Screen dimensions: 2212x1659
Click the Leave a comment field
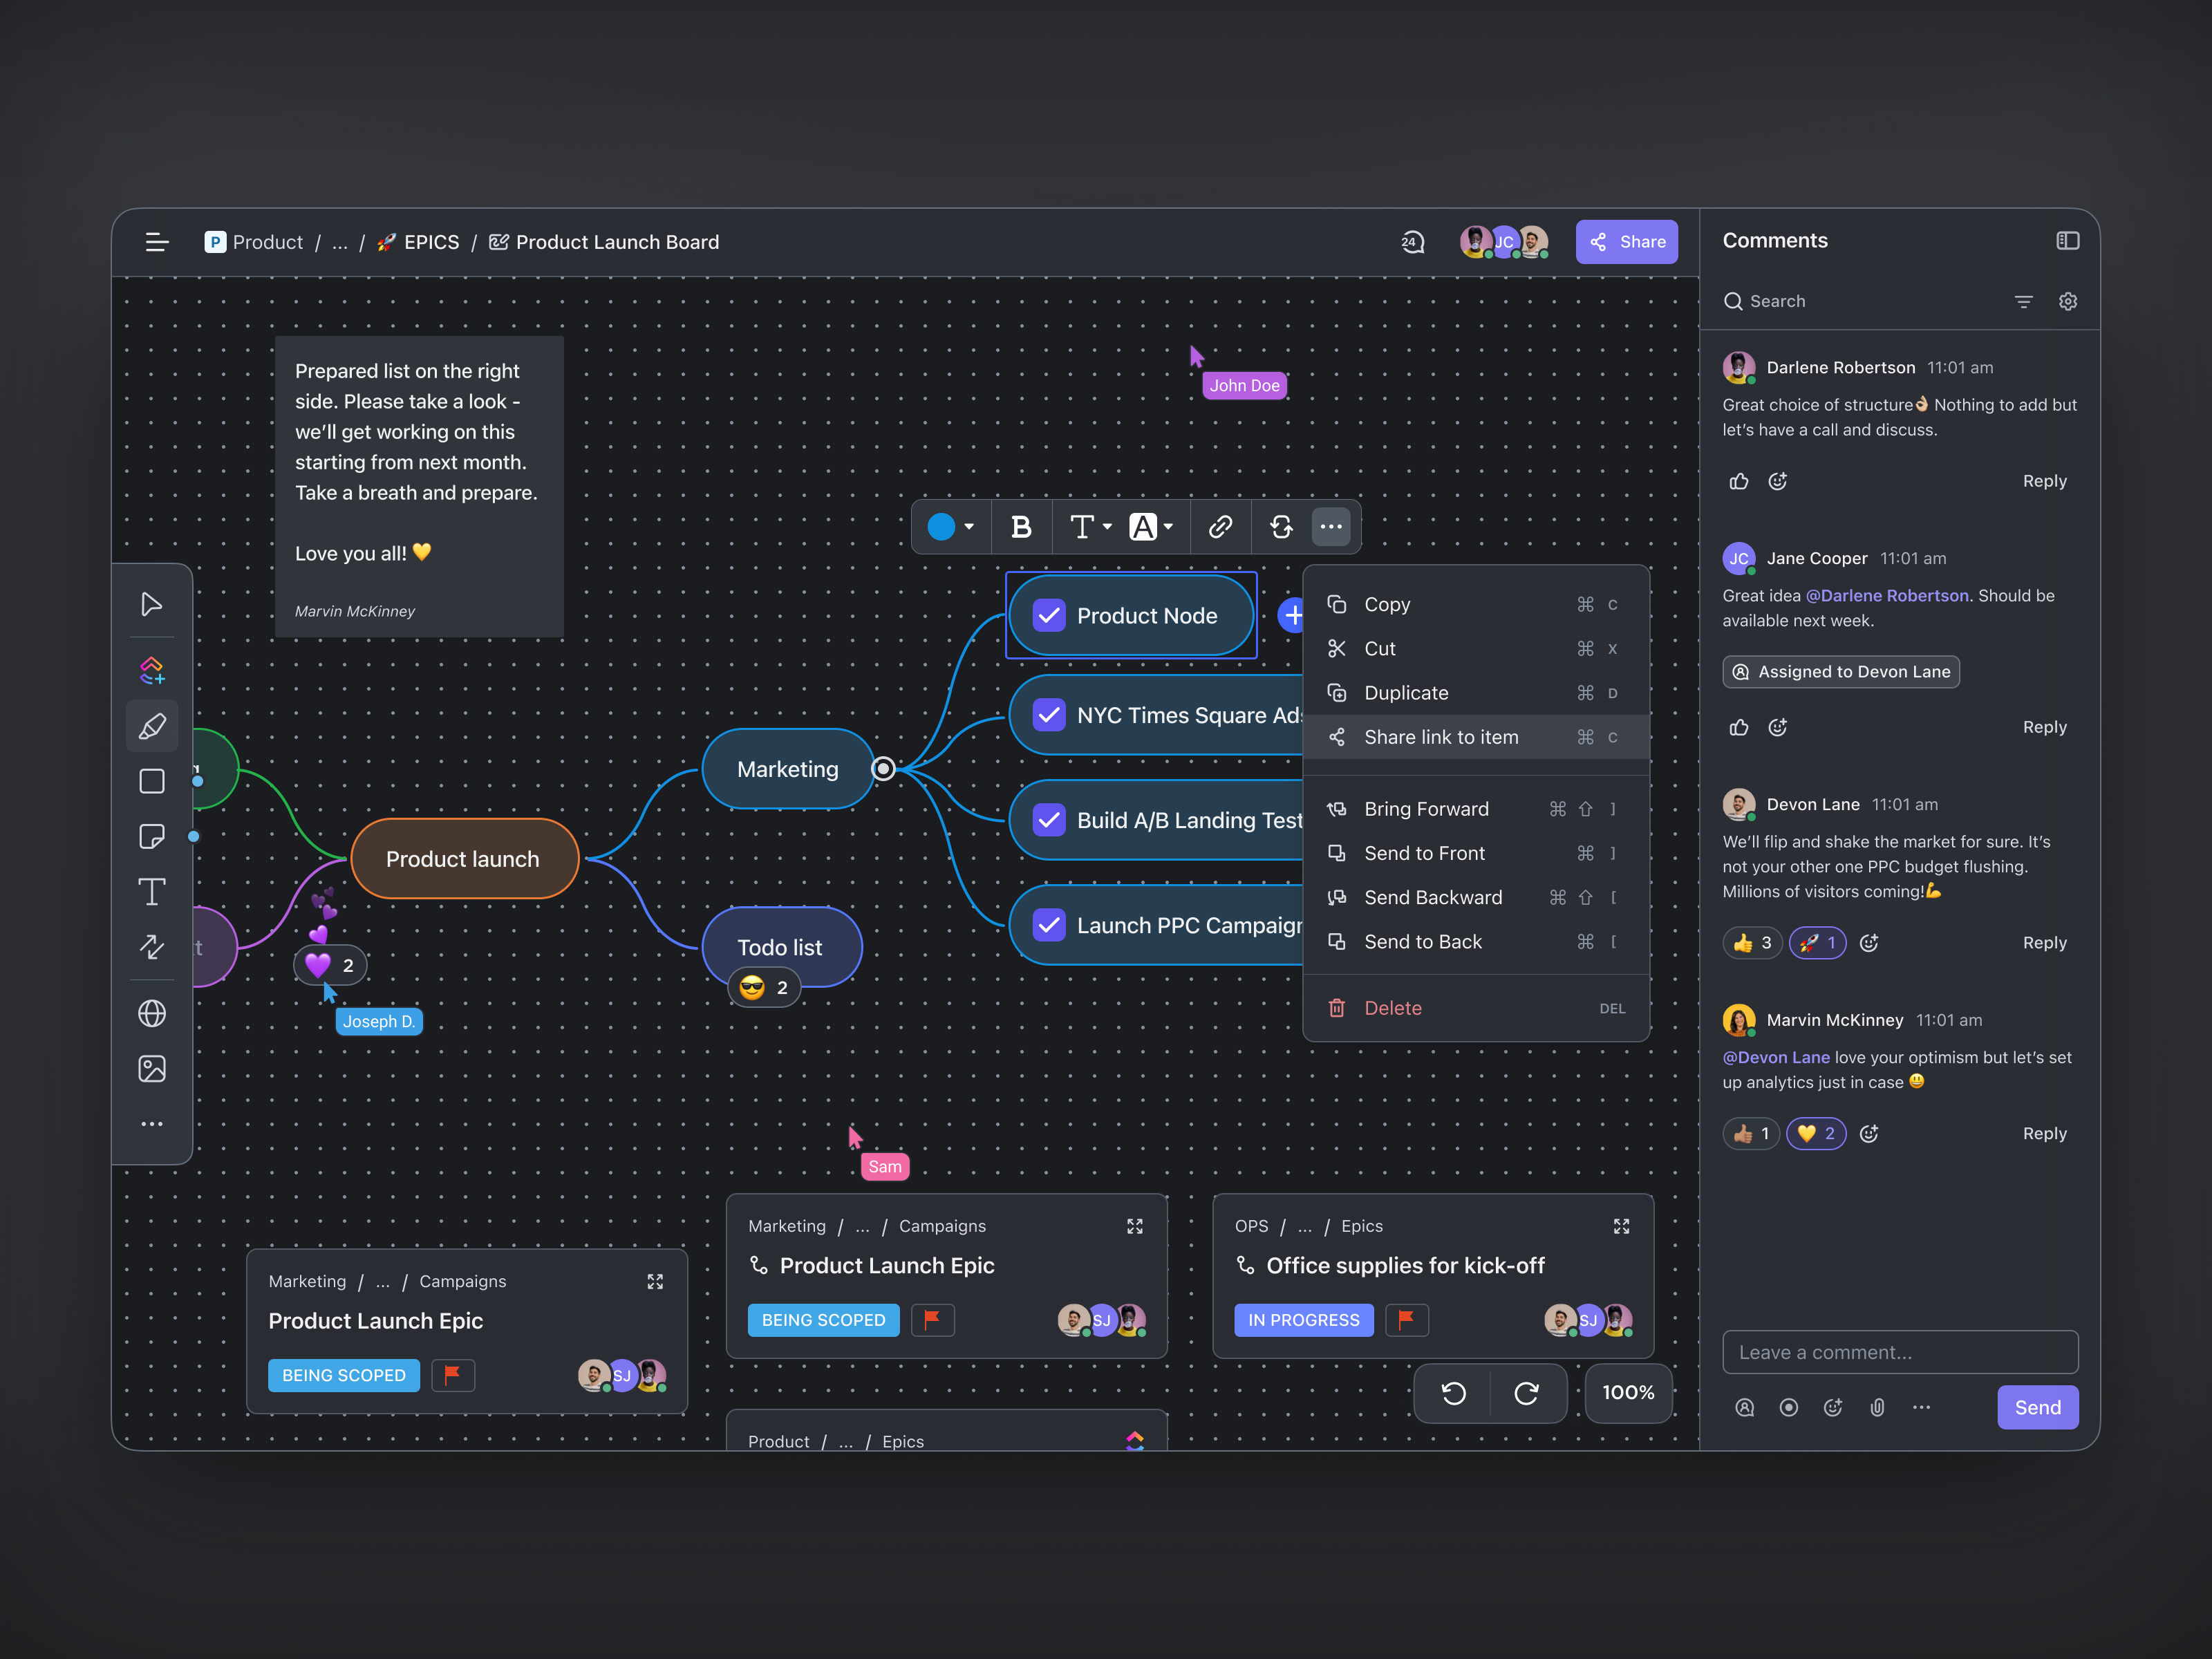[x=1899, y=1352]
